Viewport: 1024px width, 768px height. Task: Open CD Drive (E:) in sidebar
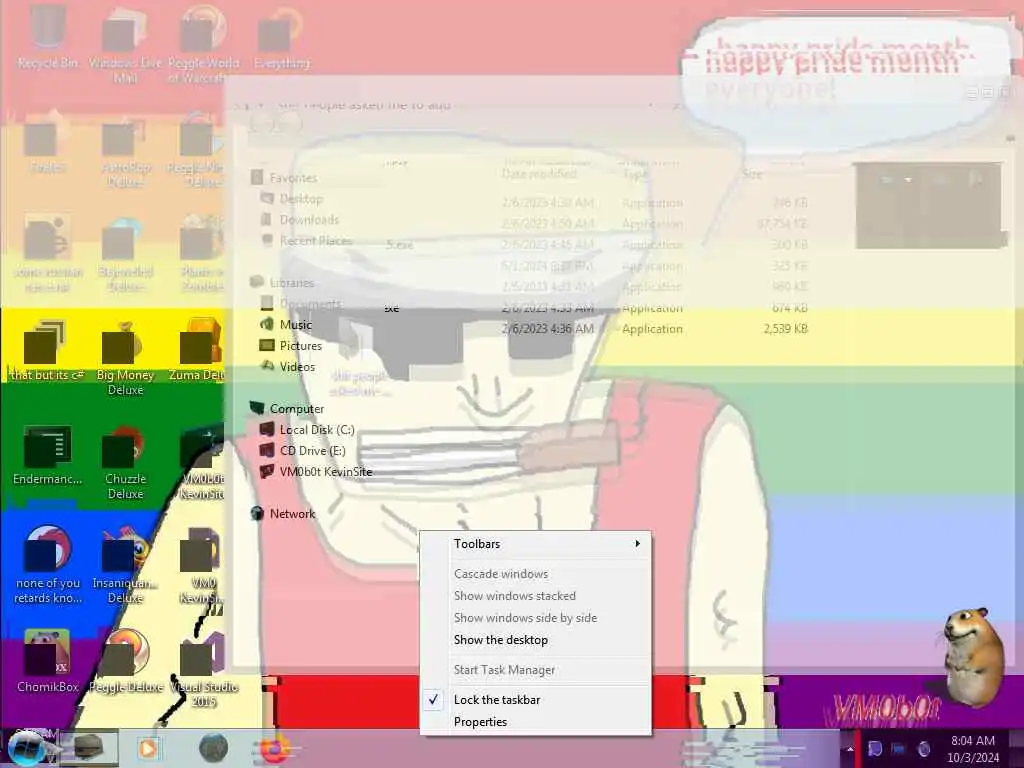pyautogui.click(x=303, y=451)
